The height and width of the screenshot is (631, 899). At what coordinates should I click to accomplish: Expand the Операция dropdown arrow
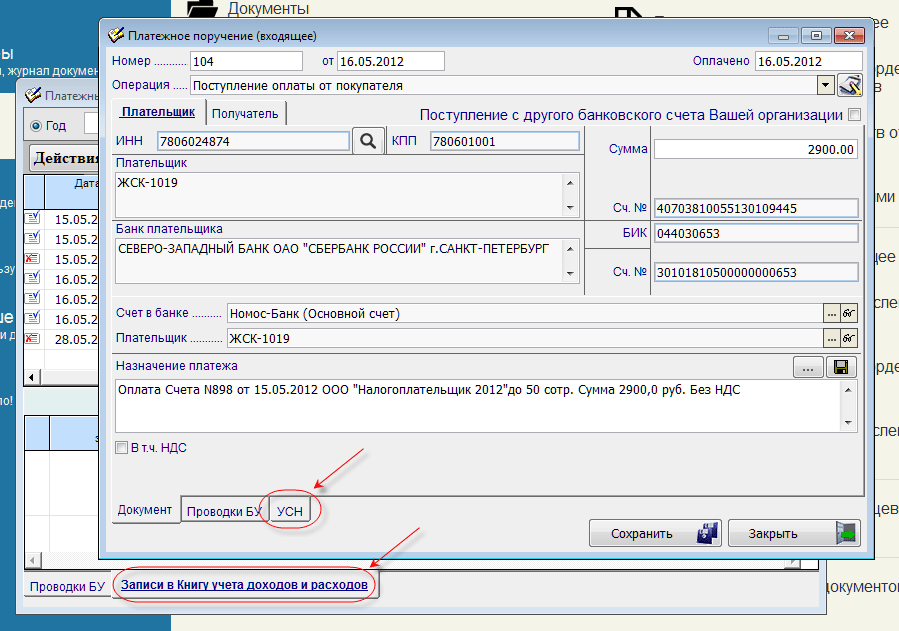[825, 85]
